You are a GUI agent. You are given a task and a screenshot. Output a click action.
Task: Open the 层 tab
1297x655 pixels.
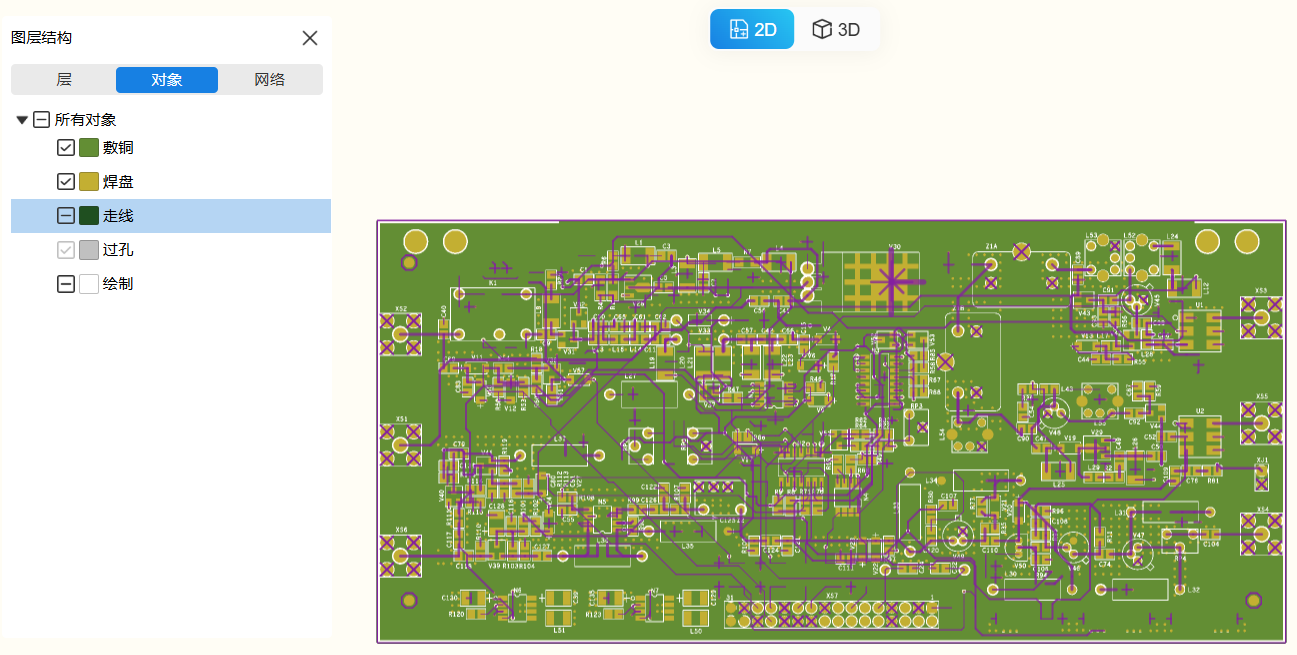click(x=64, y=80)
